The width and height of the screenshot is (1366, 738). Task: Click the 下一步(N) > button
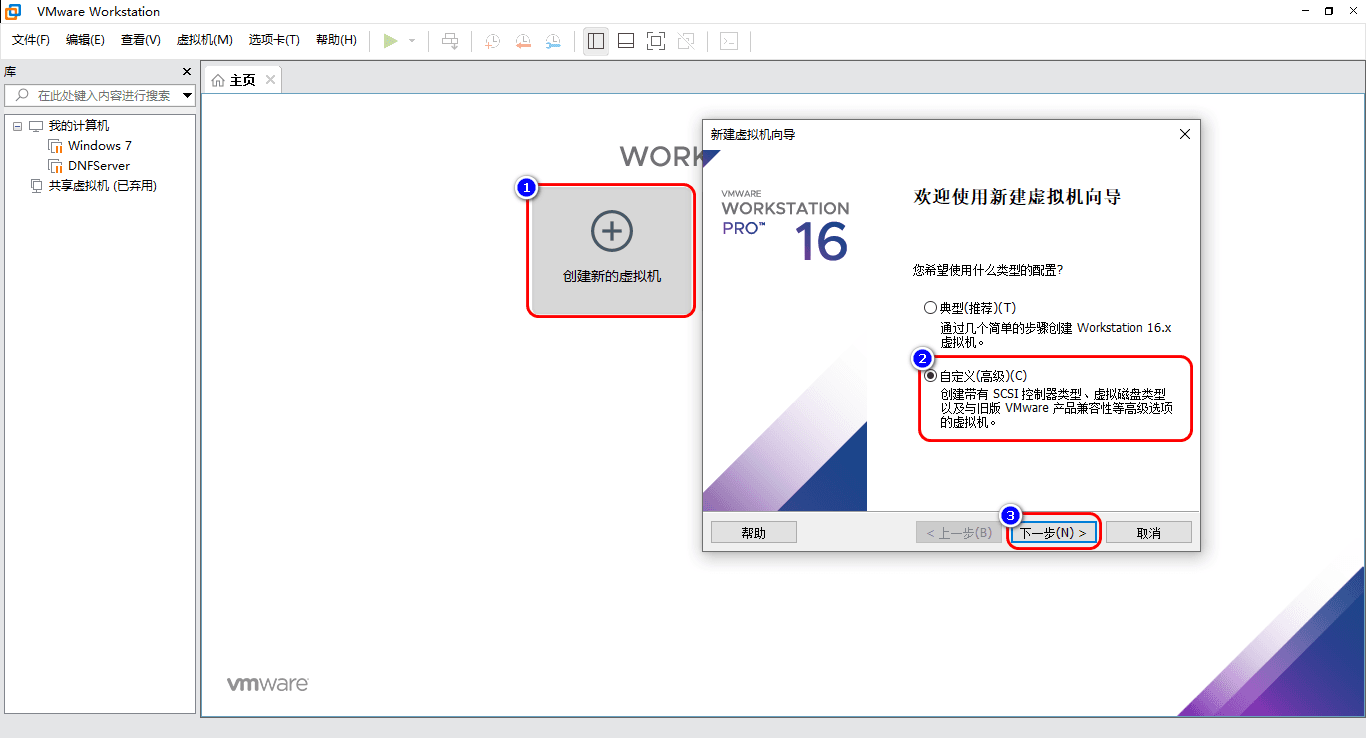[1053, 533]
